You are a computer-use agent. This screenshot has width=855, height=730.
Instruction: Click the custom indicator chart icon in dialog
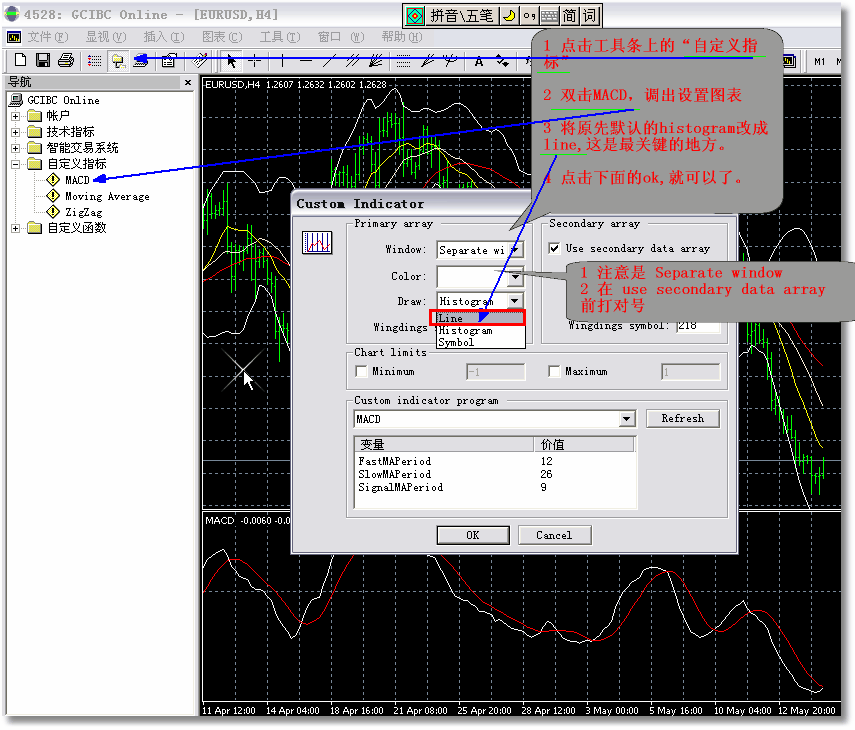318,242
